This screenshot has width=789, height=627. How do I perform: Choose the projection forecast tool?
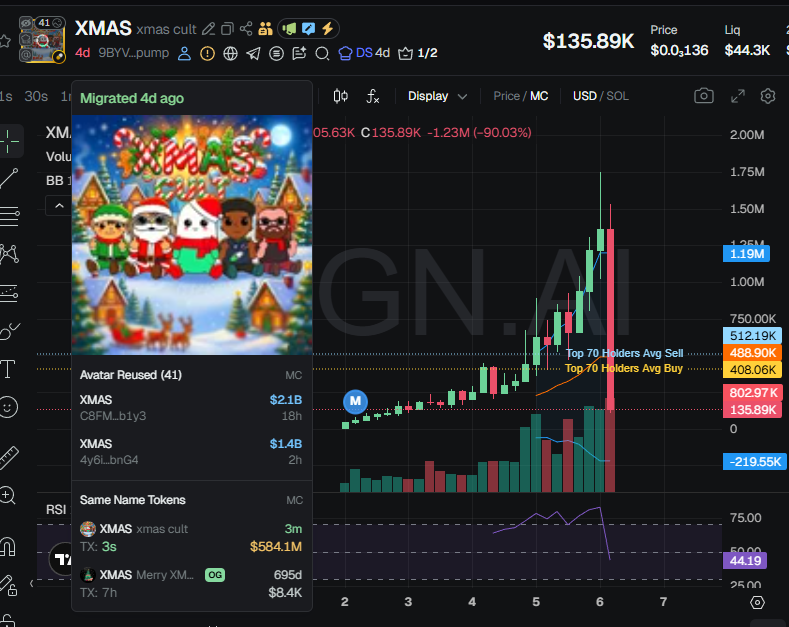click(9, 293)
